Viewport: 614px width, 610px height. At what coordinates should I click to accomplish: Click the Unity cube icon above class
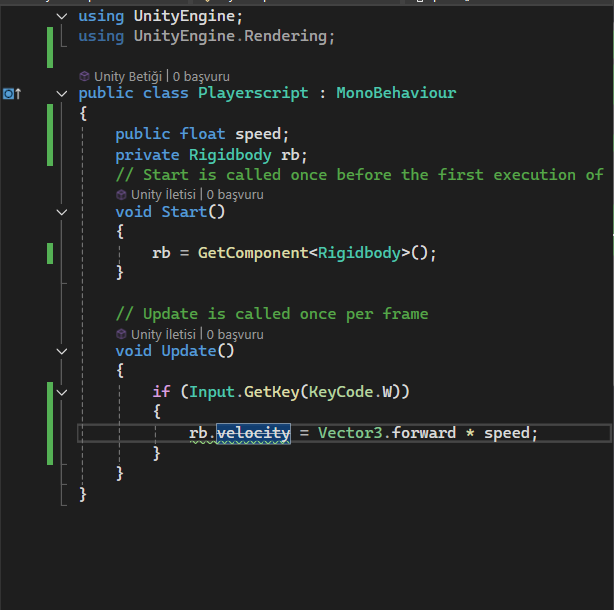point(84,76)
